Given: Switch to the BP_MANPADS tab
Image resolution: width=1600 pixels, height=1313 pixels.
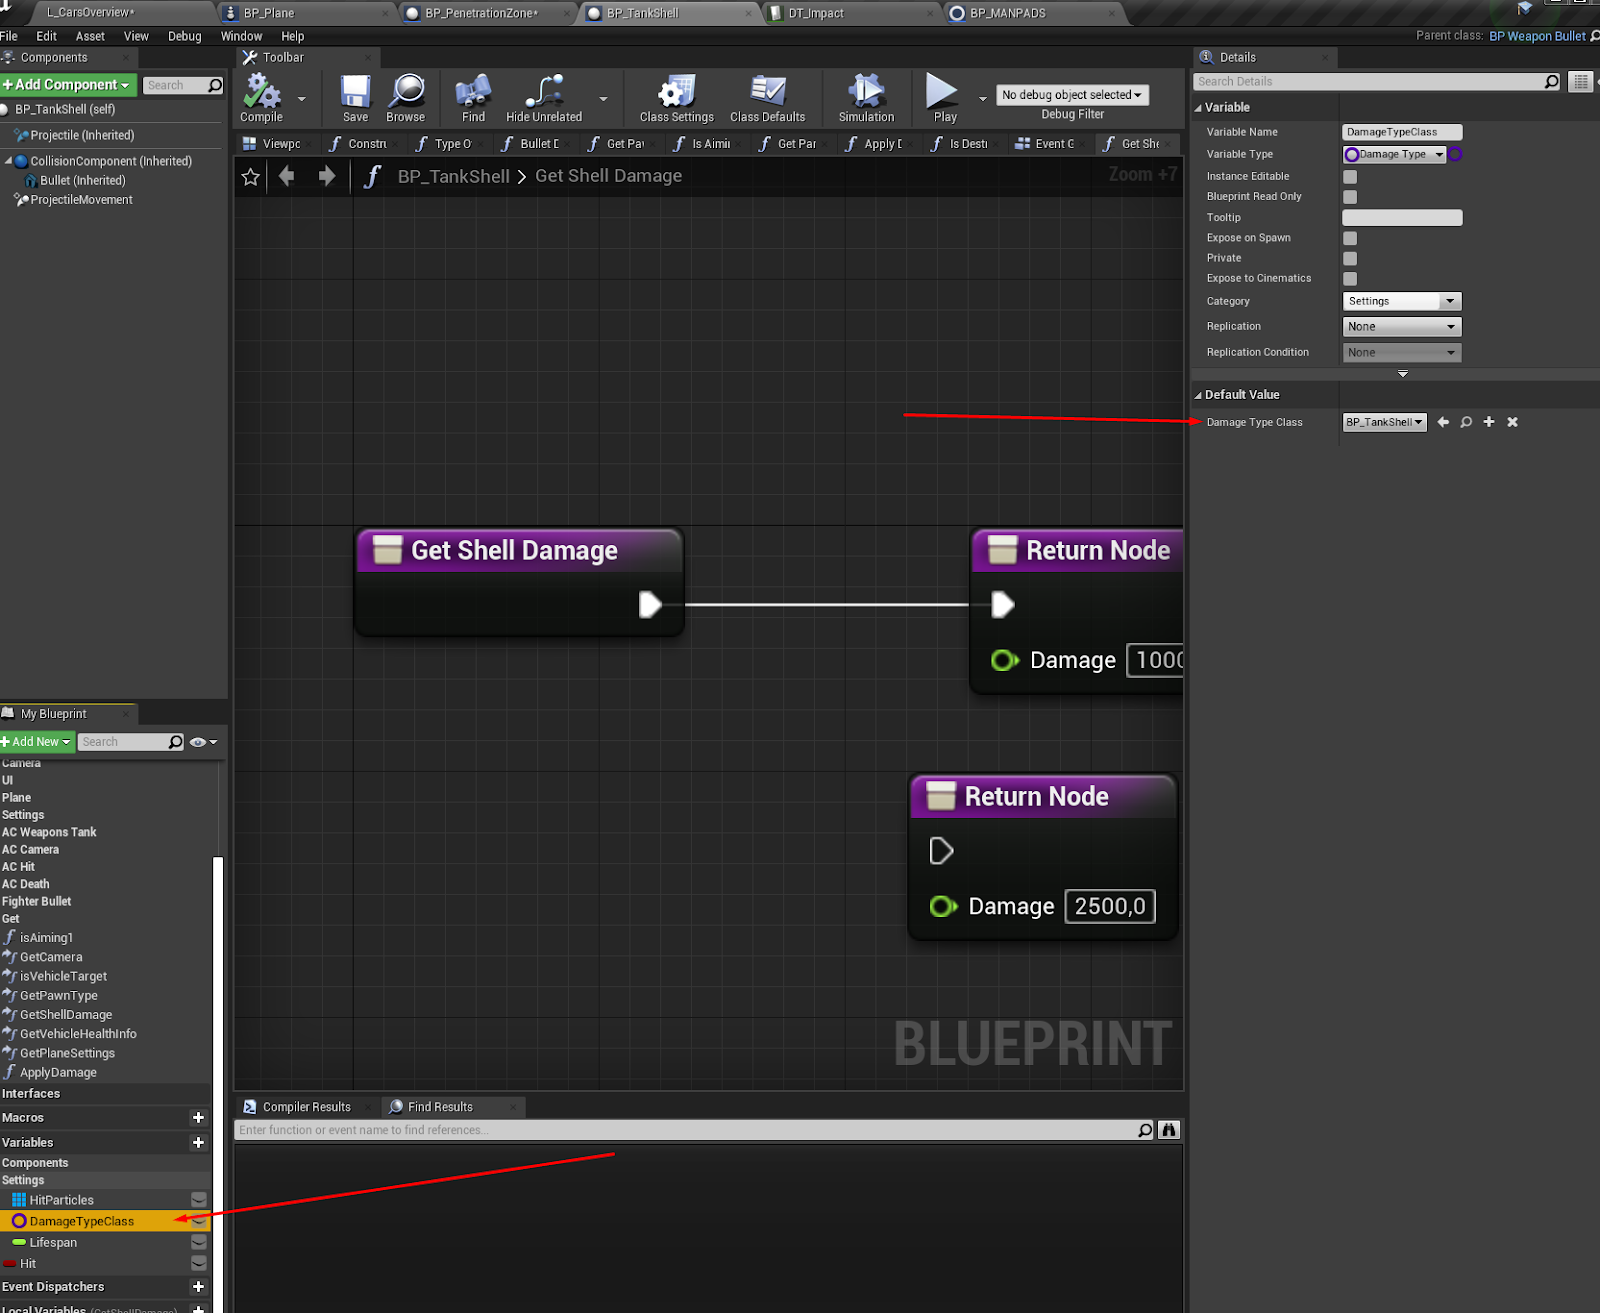Looking at the screenshot, I should 1007,13.
